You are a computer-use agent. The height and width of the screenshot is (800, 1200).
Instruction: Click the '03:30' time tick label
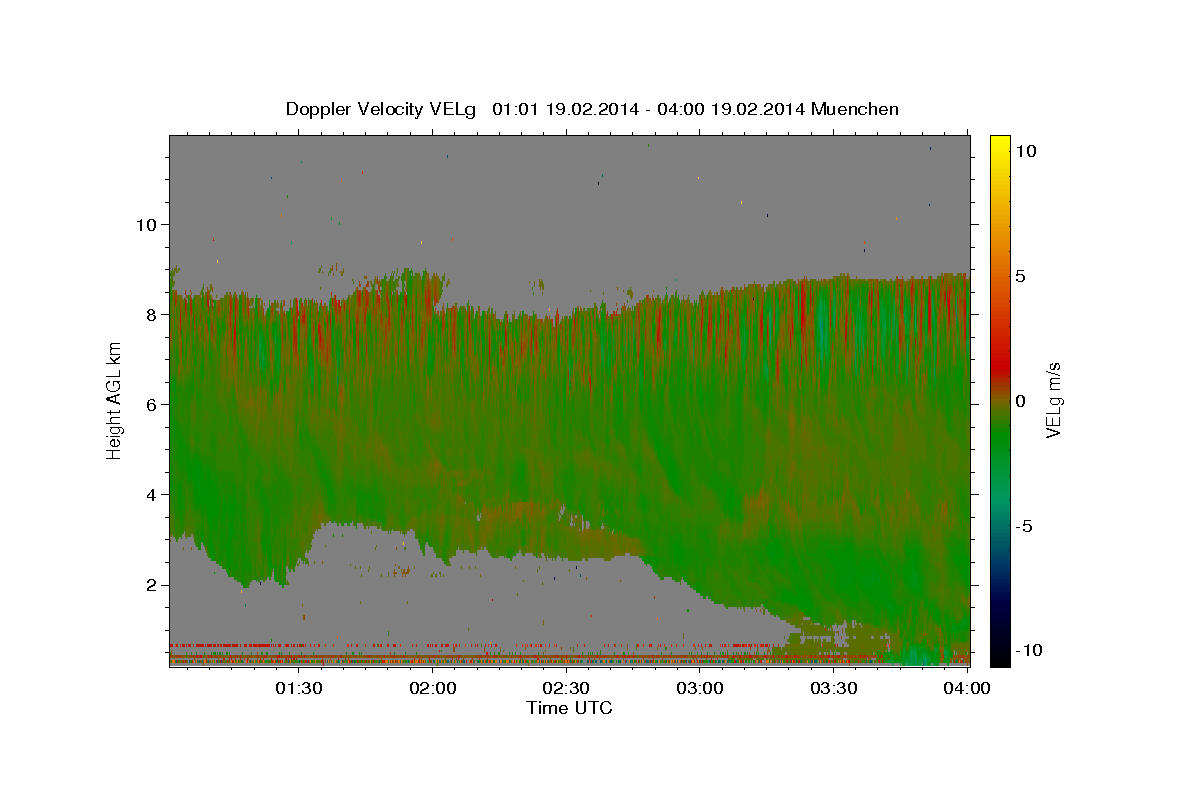coord(833,688)
